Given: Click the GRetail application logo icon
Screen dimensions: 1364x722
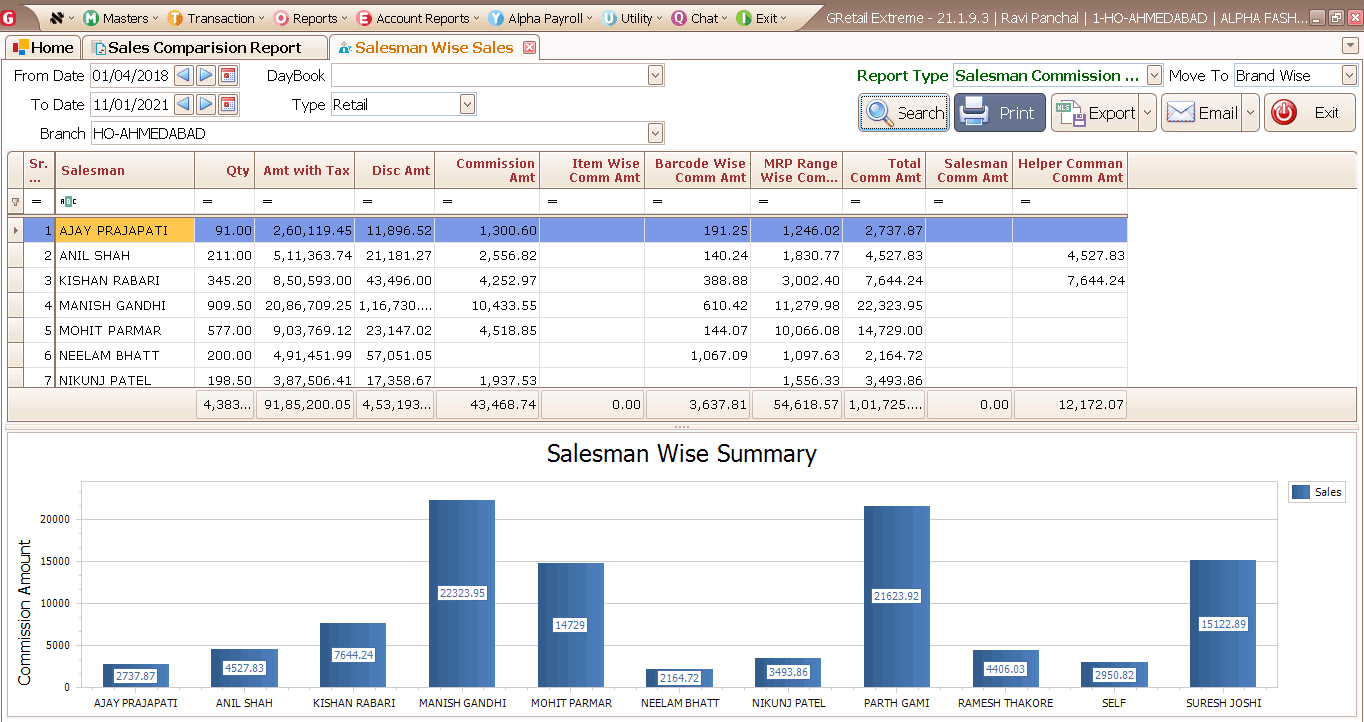Looking at the screenshot, I should click(x=9, y=18).
